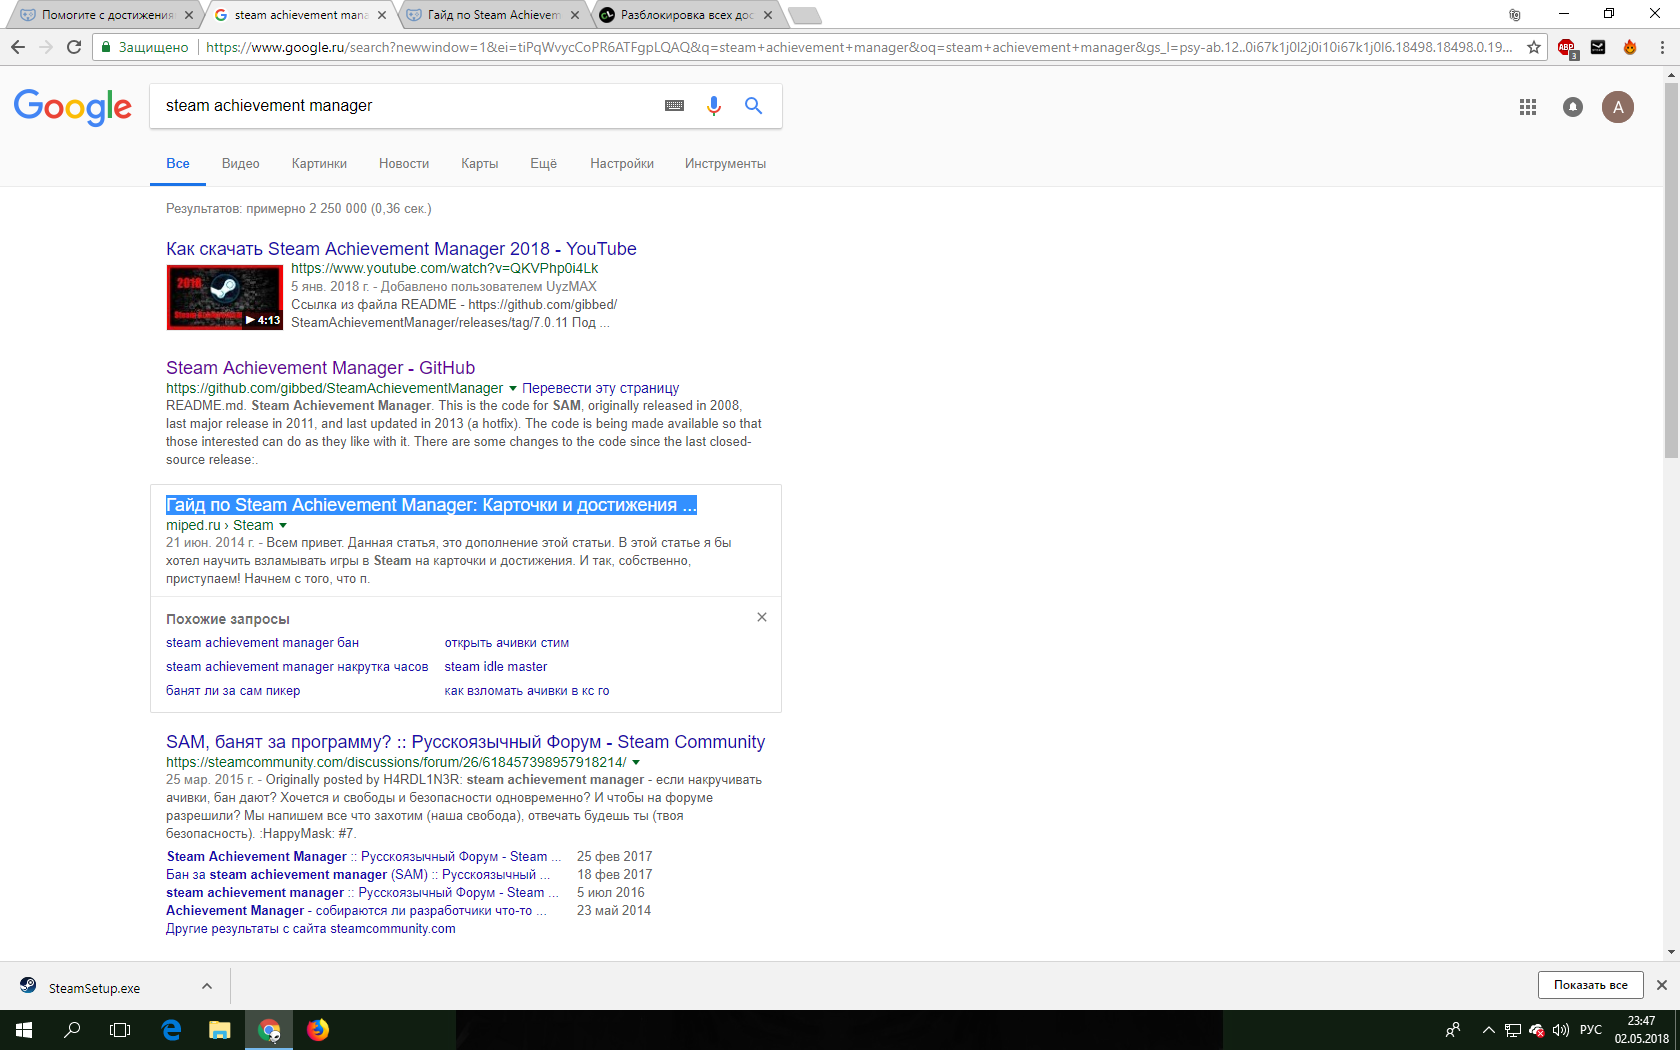Launch Firefox from the taskbar
The image size is (1680, 1050).
click(318, 1030)
